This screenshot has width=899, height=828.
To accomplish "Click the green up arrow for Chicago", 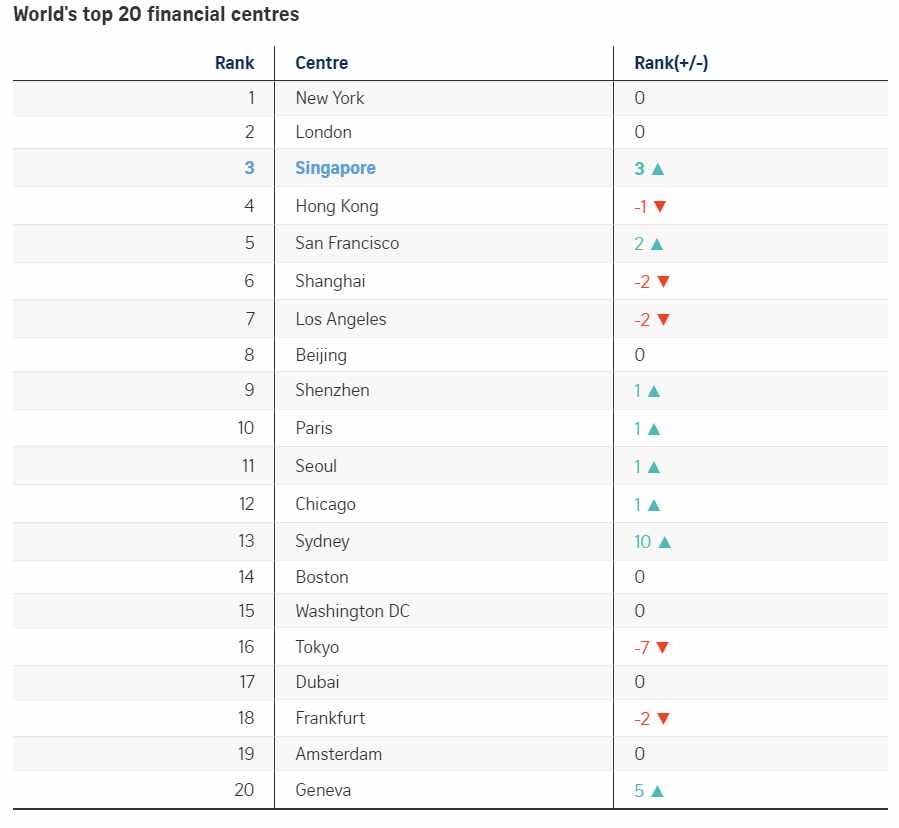I will click(654, 505).
